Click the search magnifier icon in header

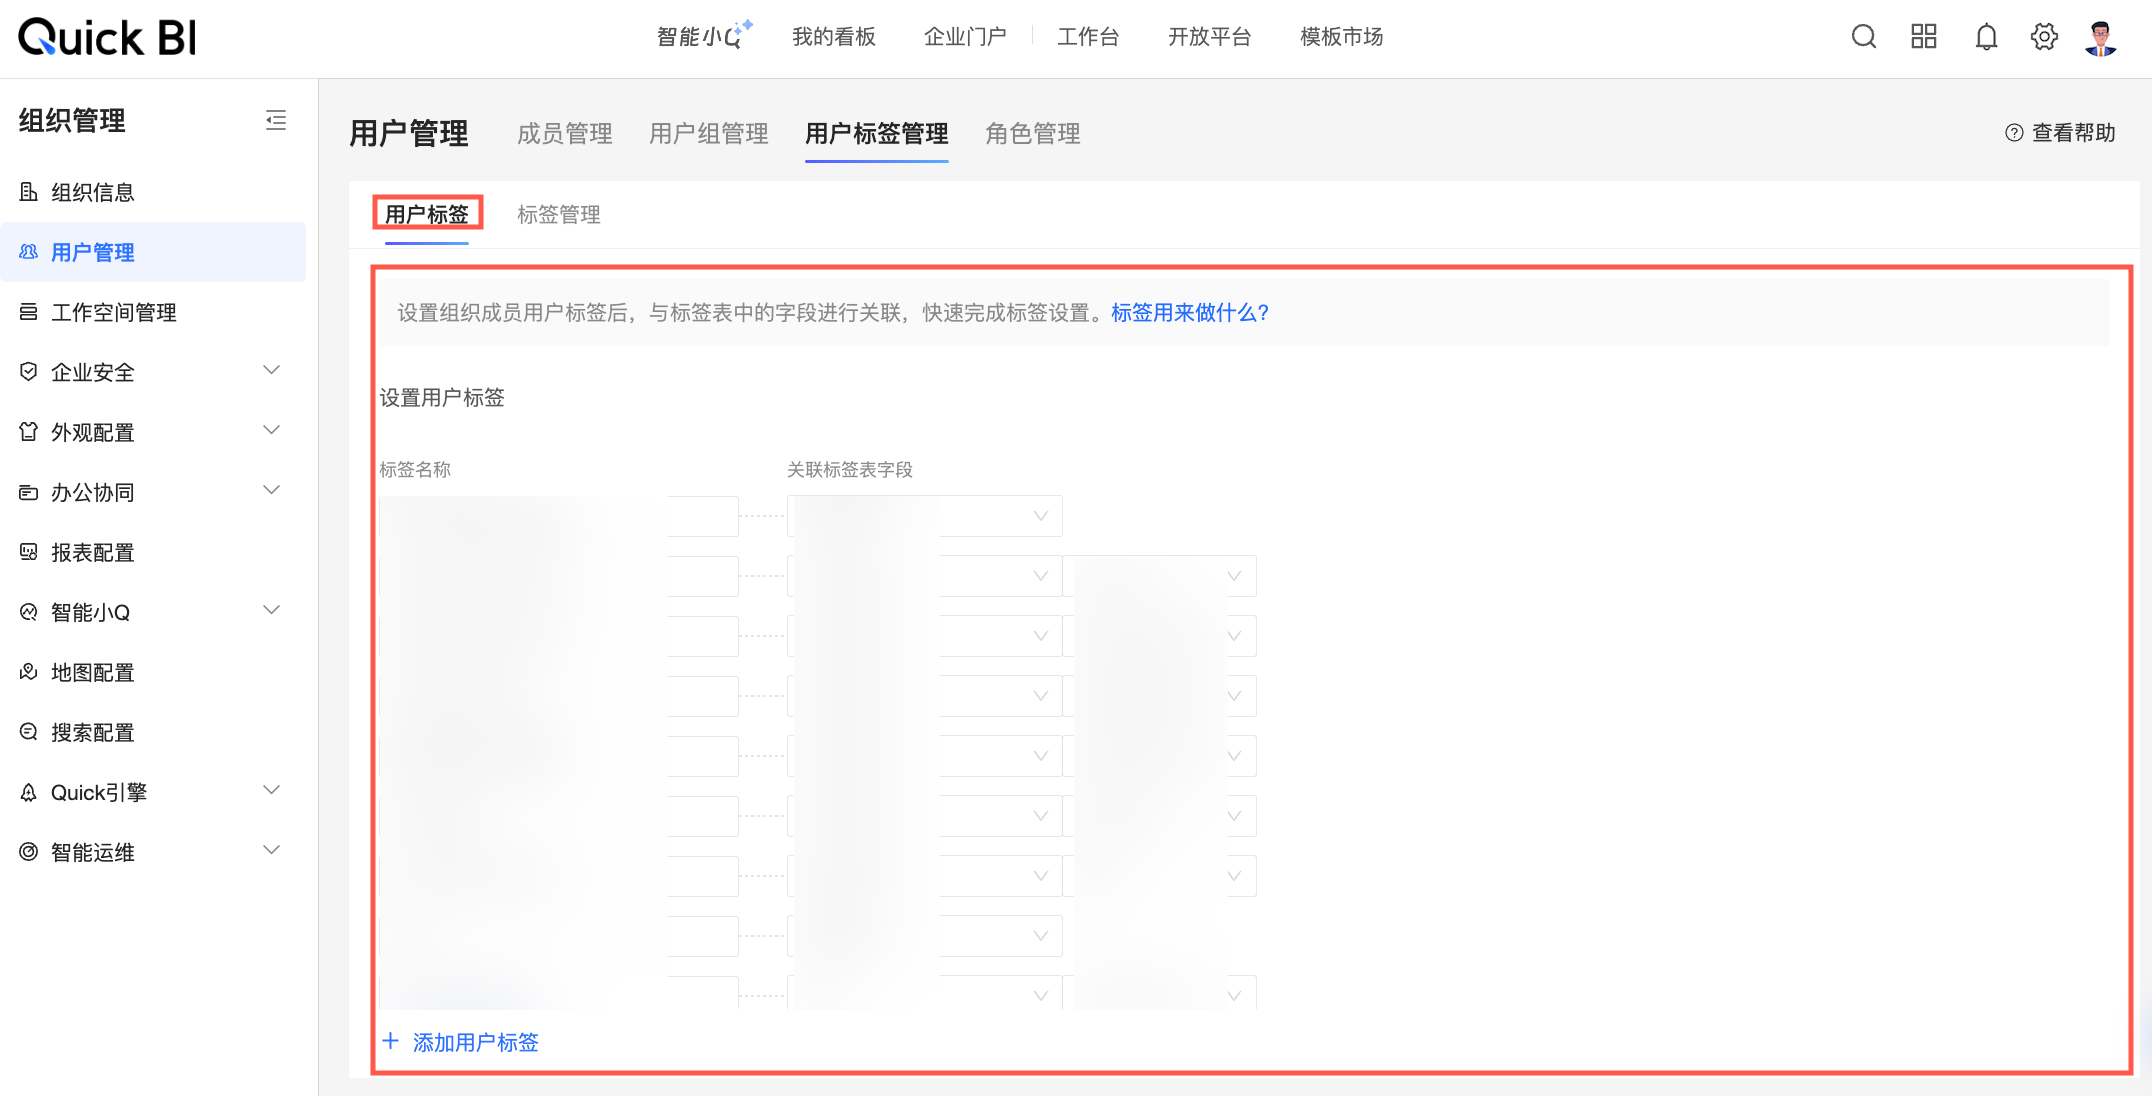tap(1863, 37)
